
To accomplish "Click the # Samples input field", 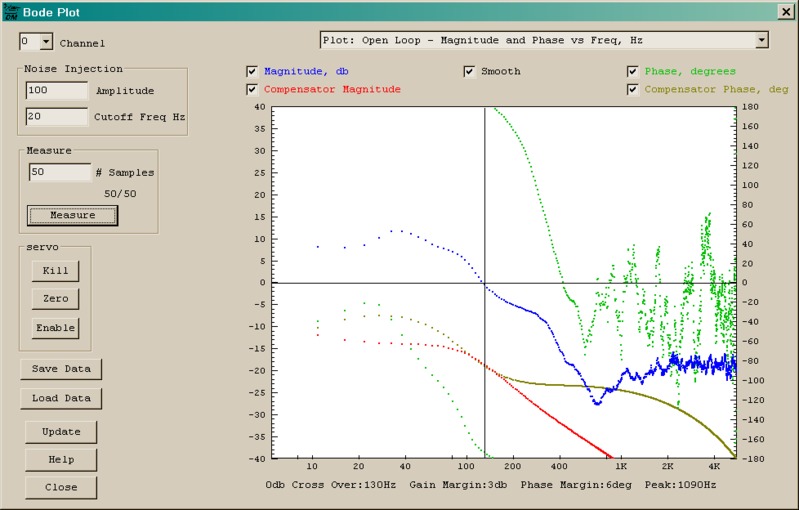I will [x=59, y=172].
